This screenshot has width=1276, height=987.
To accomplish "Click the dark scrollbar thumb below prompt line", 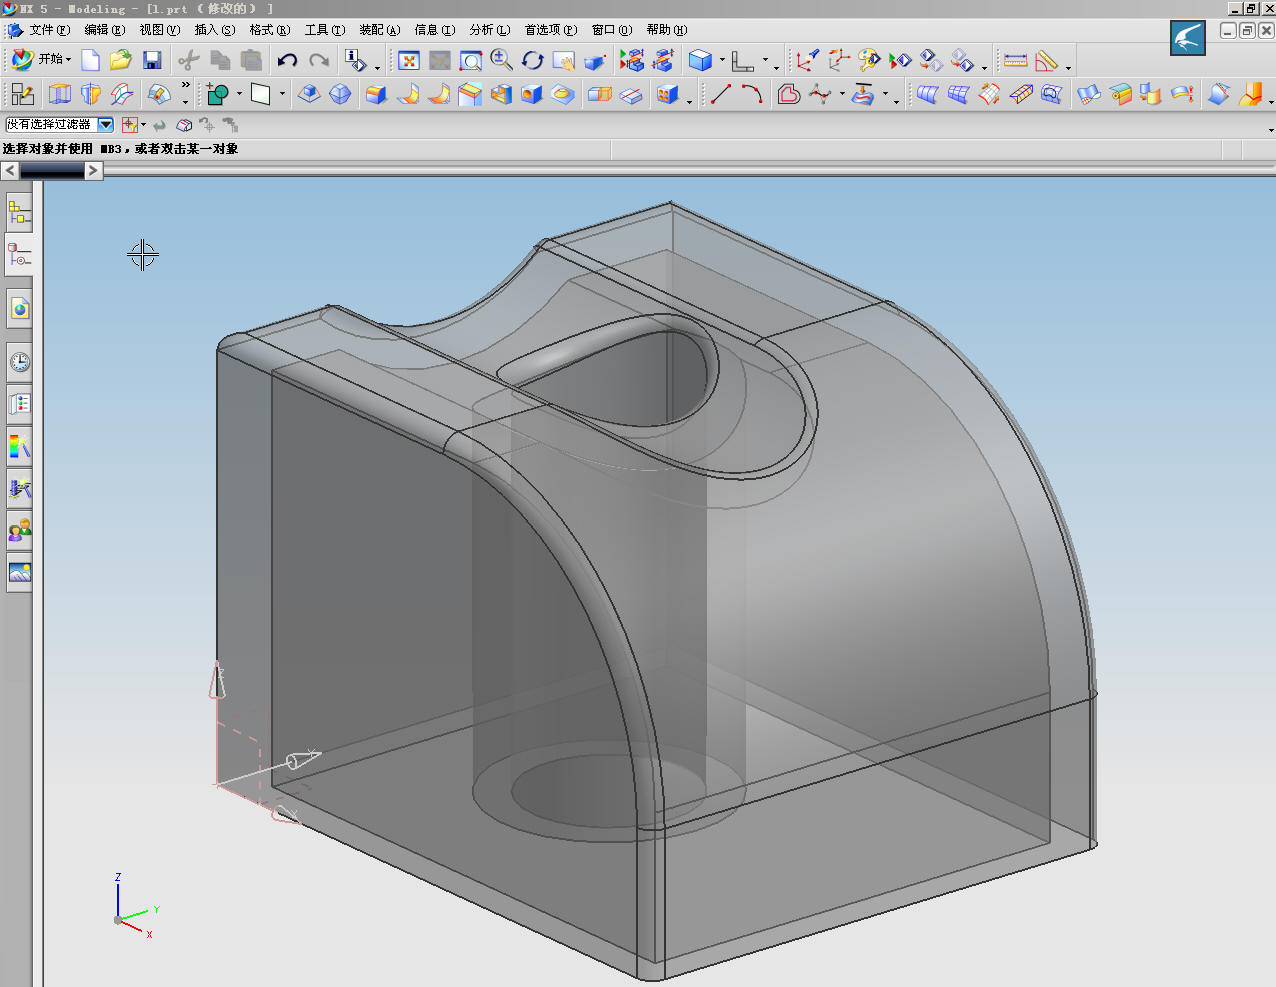I will tap(52, 171).
